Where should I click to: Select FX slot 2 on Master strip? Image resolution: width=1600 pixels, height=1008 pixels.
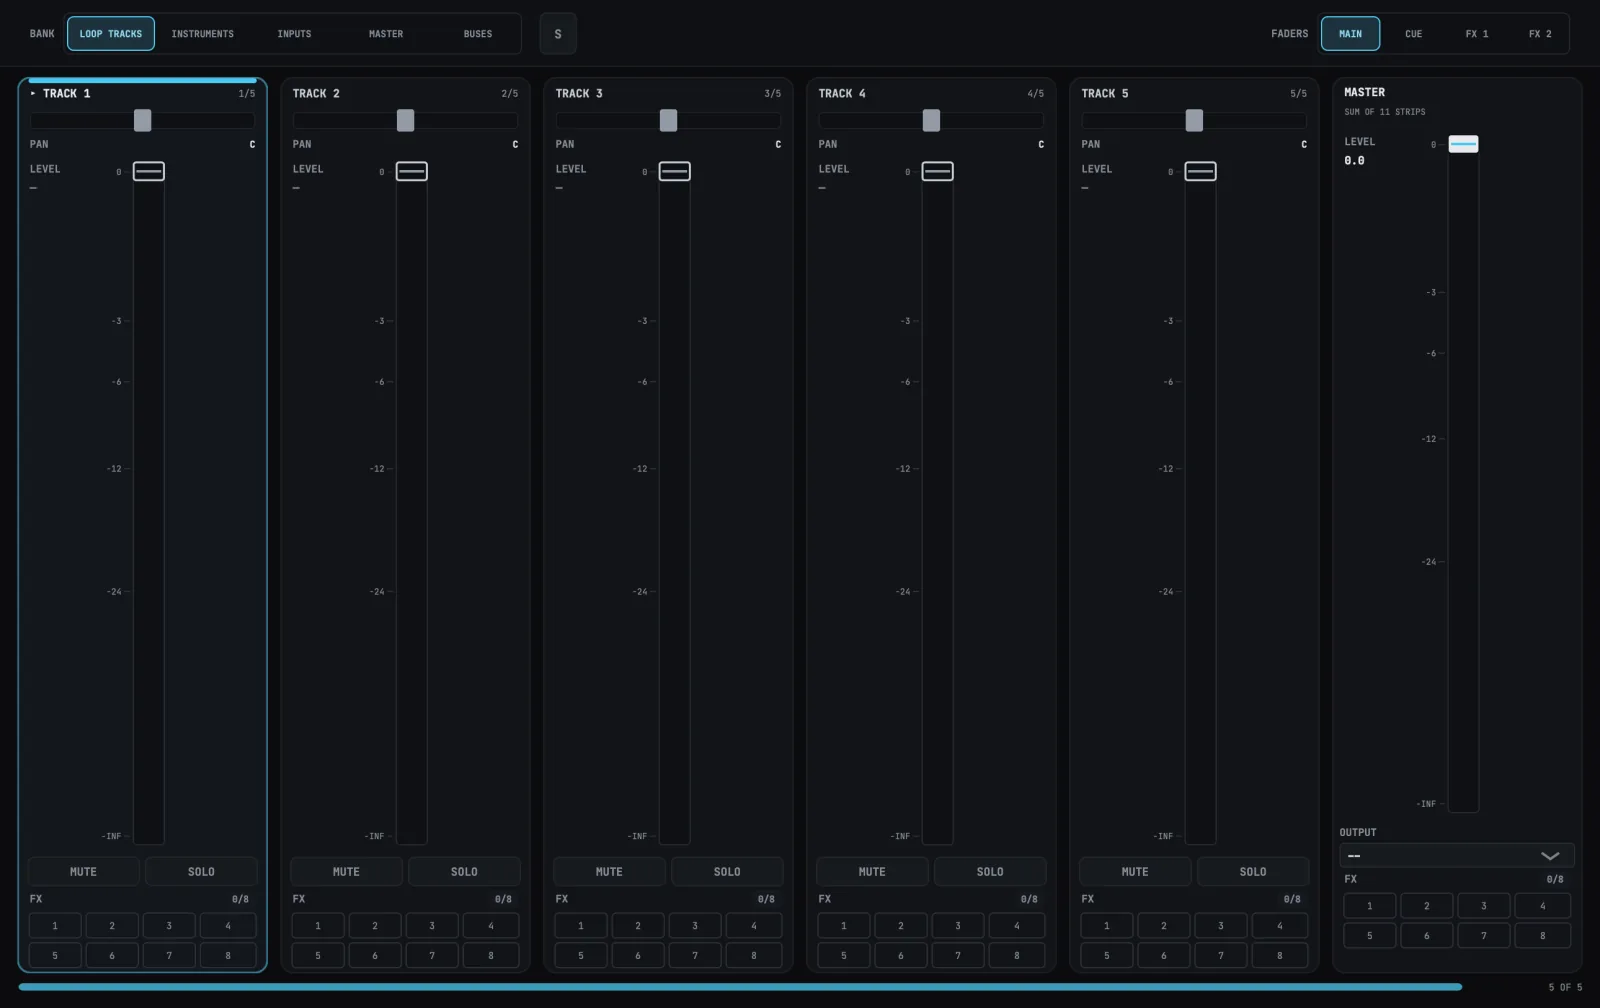(1427, 906)
